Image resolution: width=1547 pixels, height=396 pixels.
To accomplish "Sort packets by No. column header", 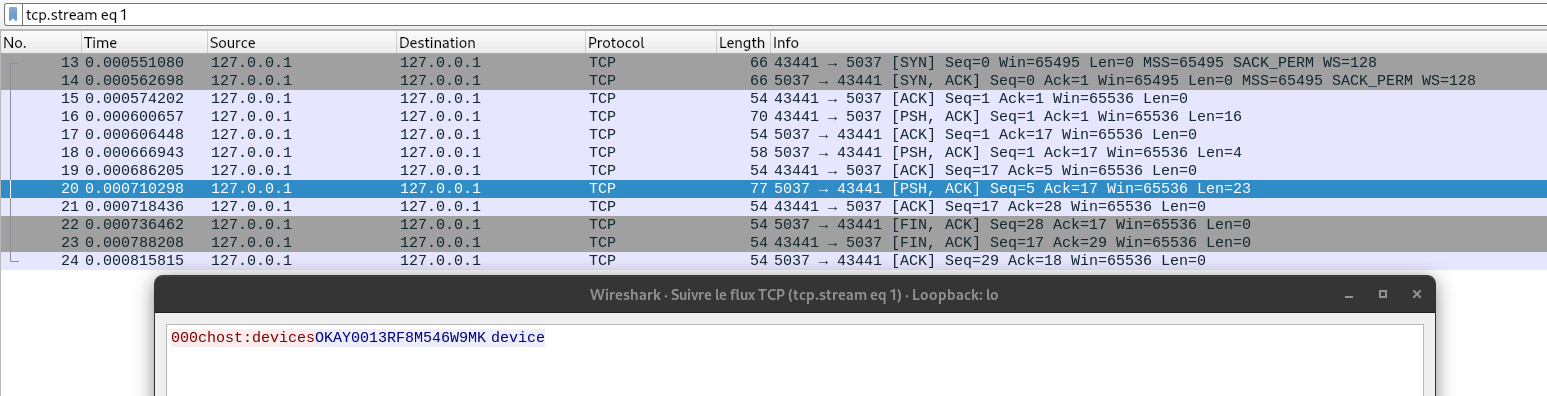I will coord(40,43).
